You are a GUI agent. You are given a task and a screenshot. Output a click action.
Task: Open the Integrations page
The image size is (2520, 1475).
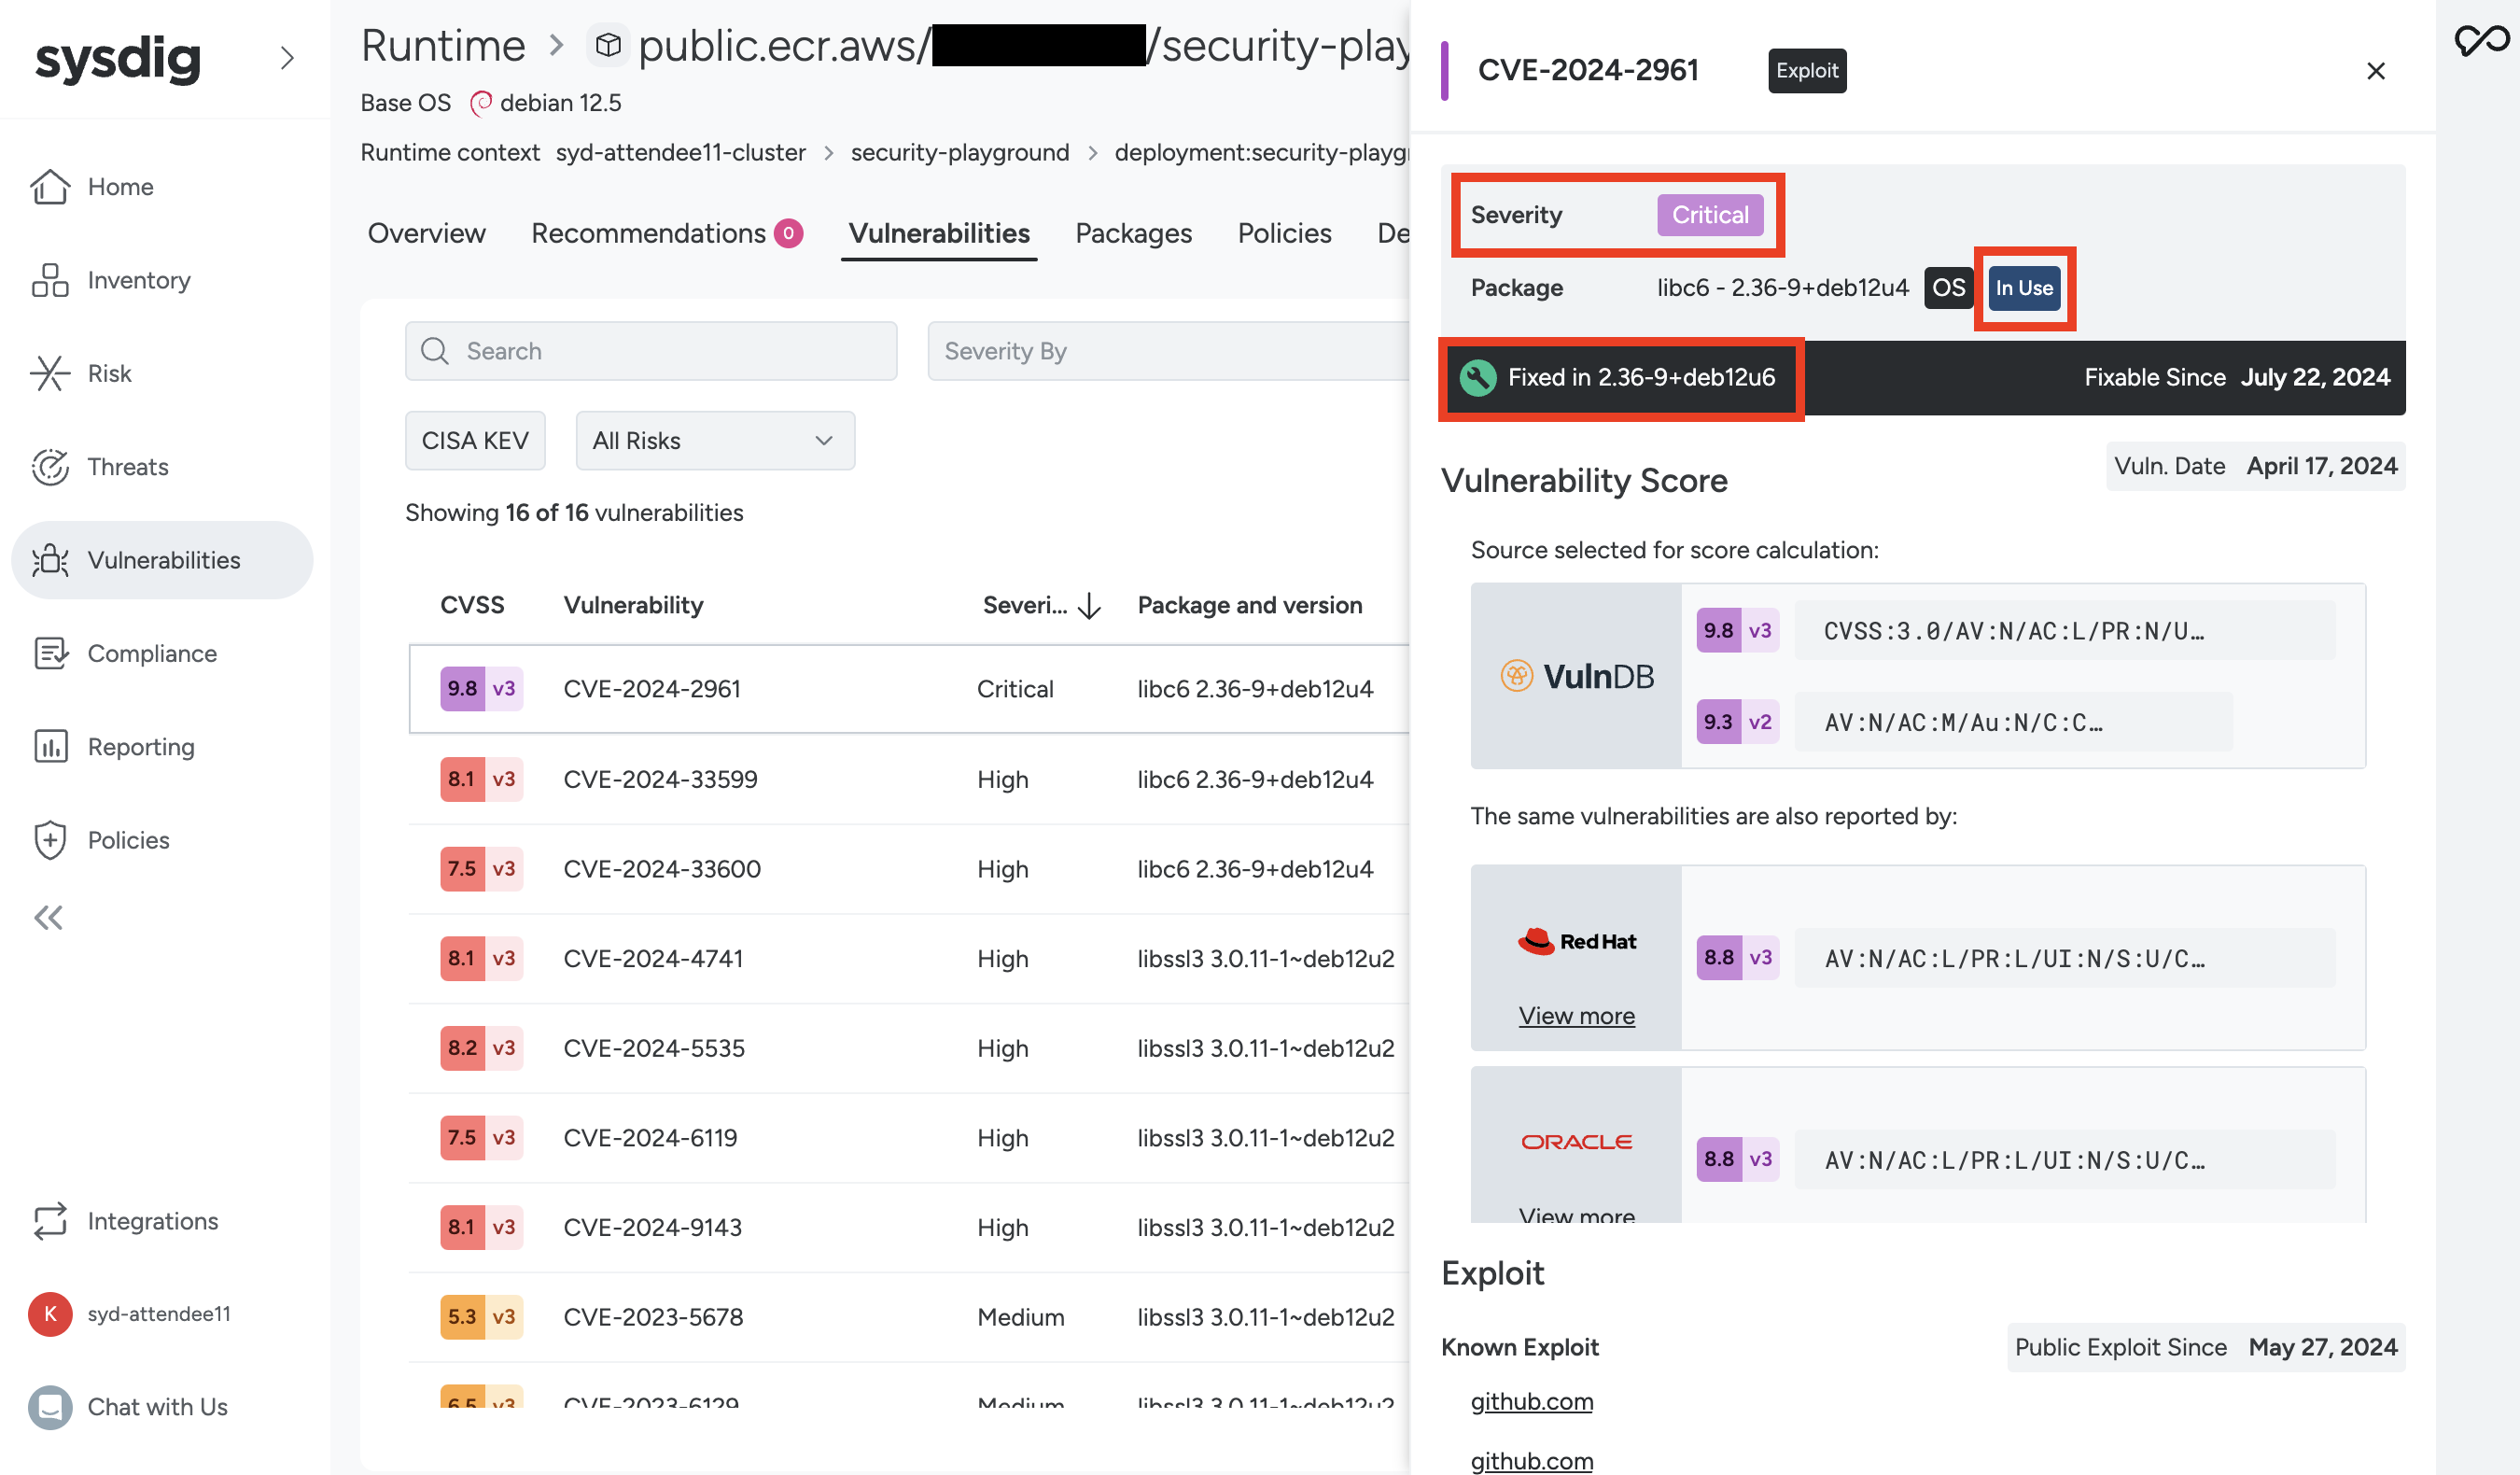point(124,1221)
